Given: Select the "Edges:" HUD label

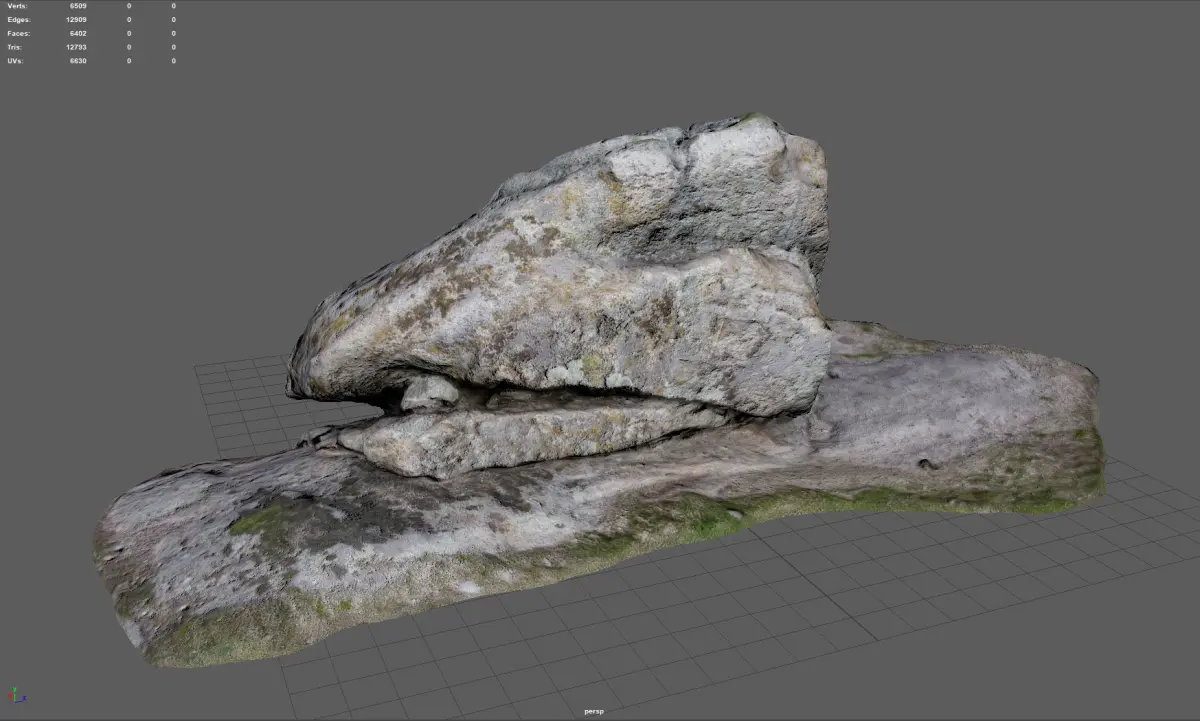Looking at the screenshot, I should coord(19,20).
